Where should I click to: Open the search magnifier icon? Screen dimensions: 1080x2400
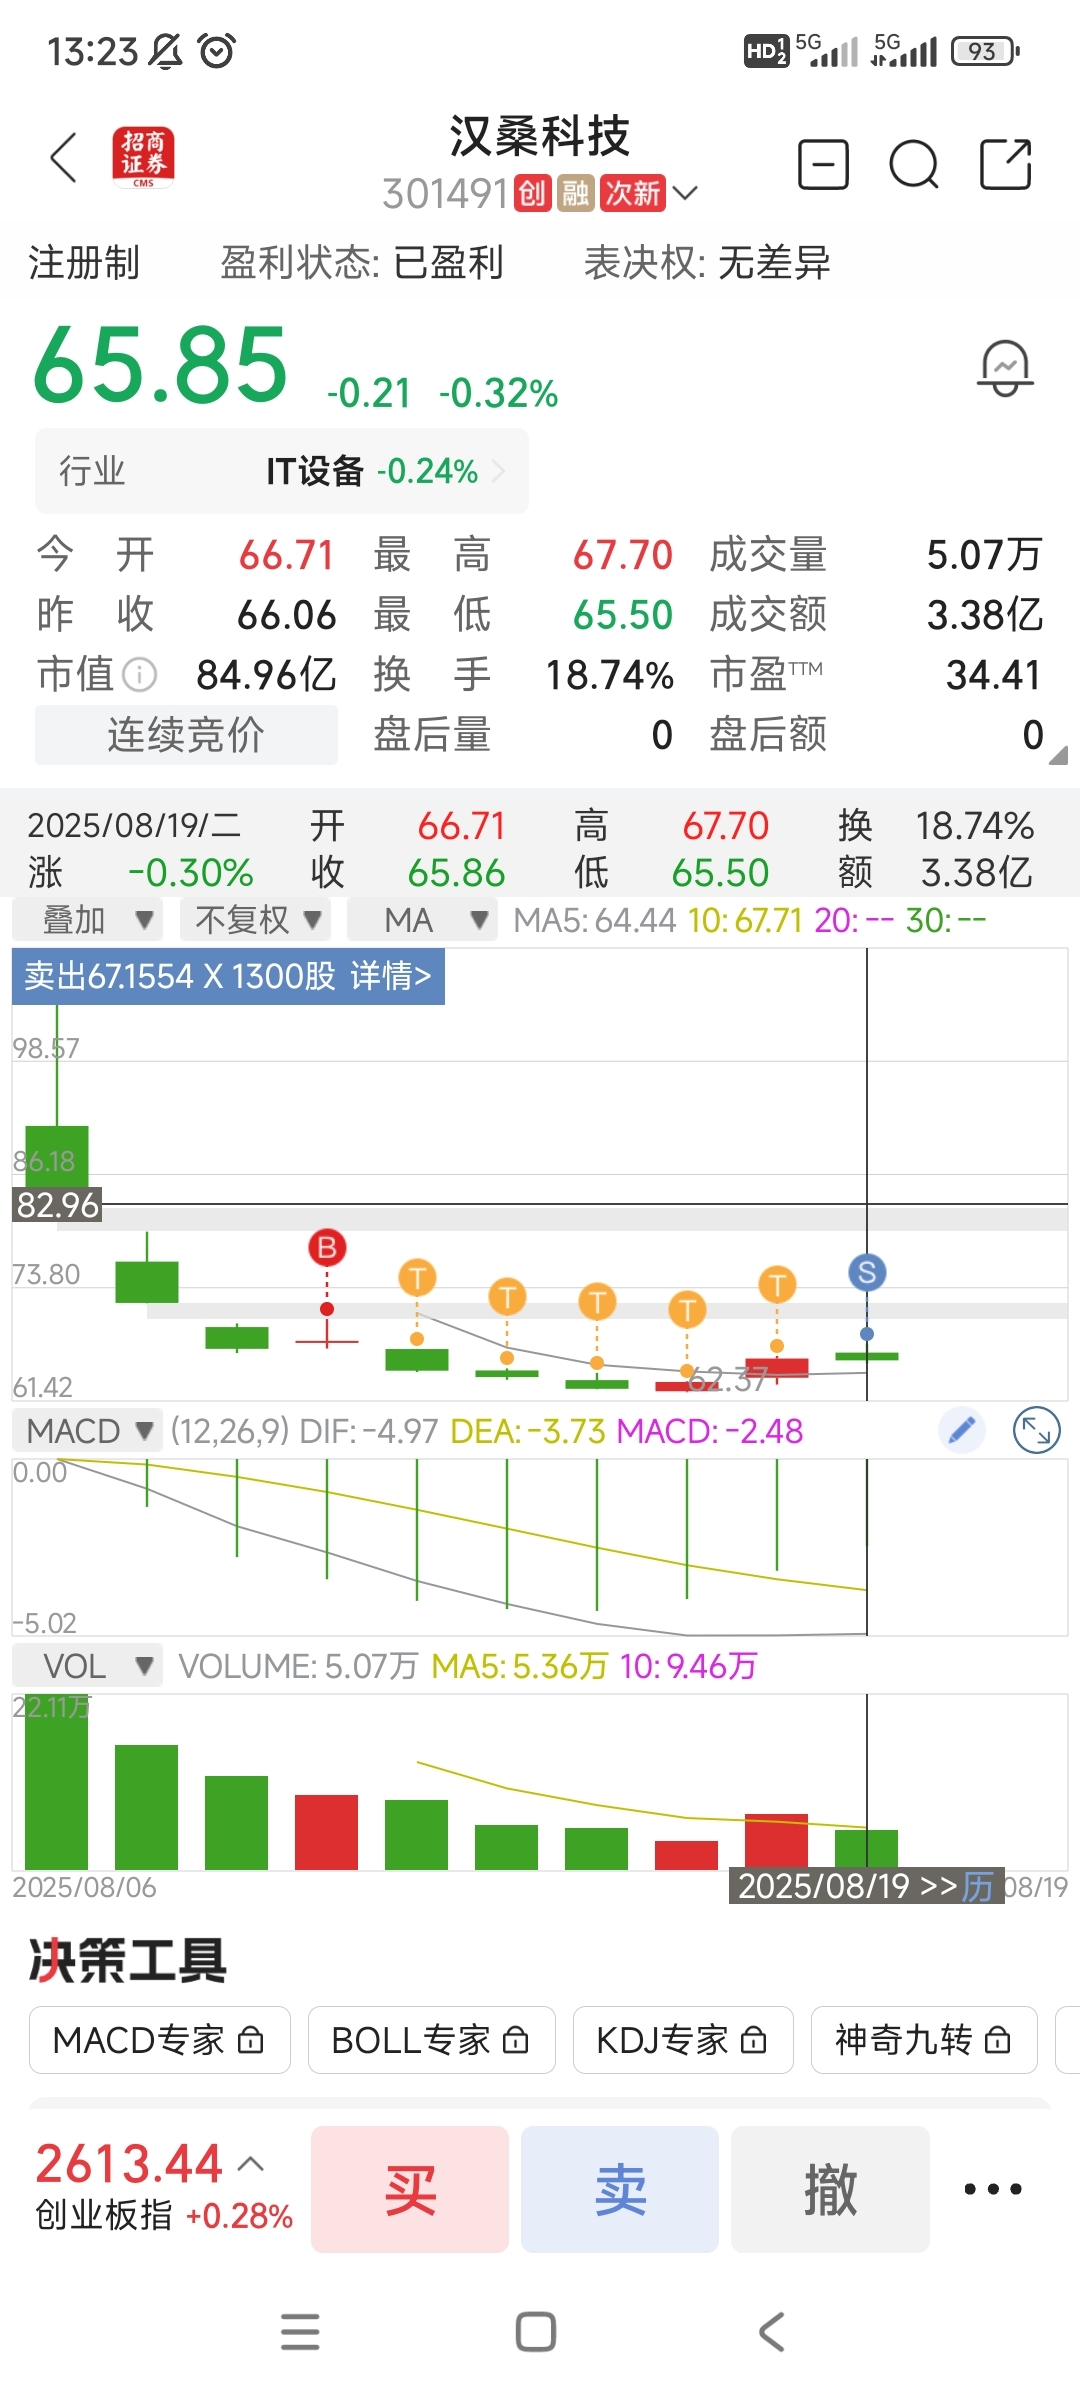[913, 165]
